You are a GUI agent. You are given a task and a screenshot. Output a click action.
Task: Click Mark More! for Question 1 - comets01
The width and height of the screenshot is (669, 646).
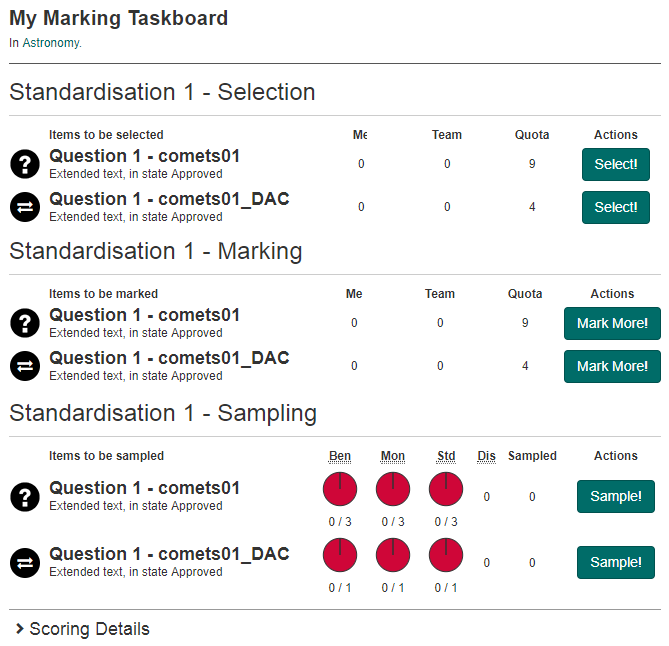click(612, 323)
